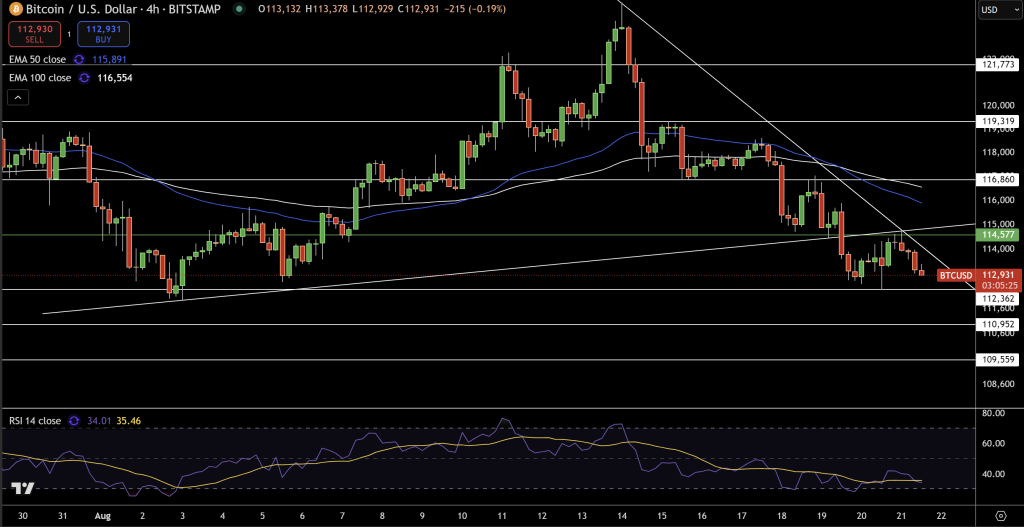Open chart settings gear icon

click(1000, 515)
